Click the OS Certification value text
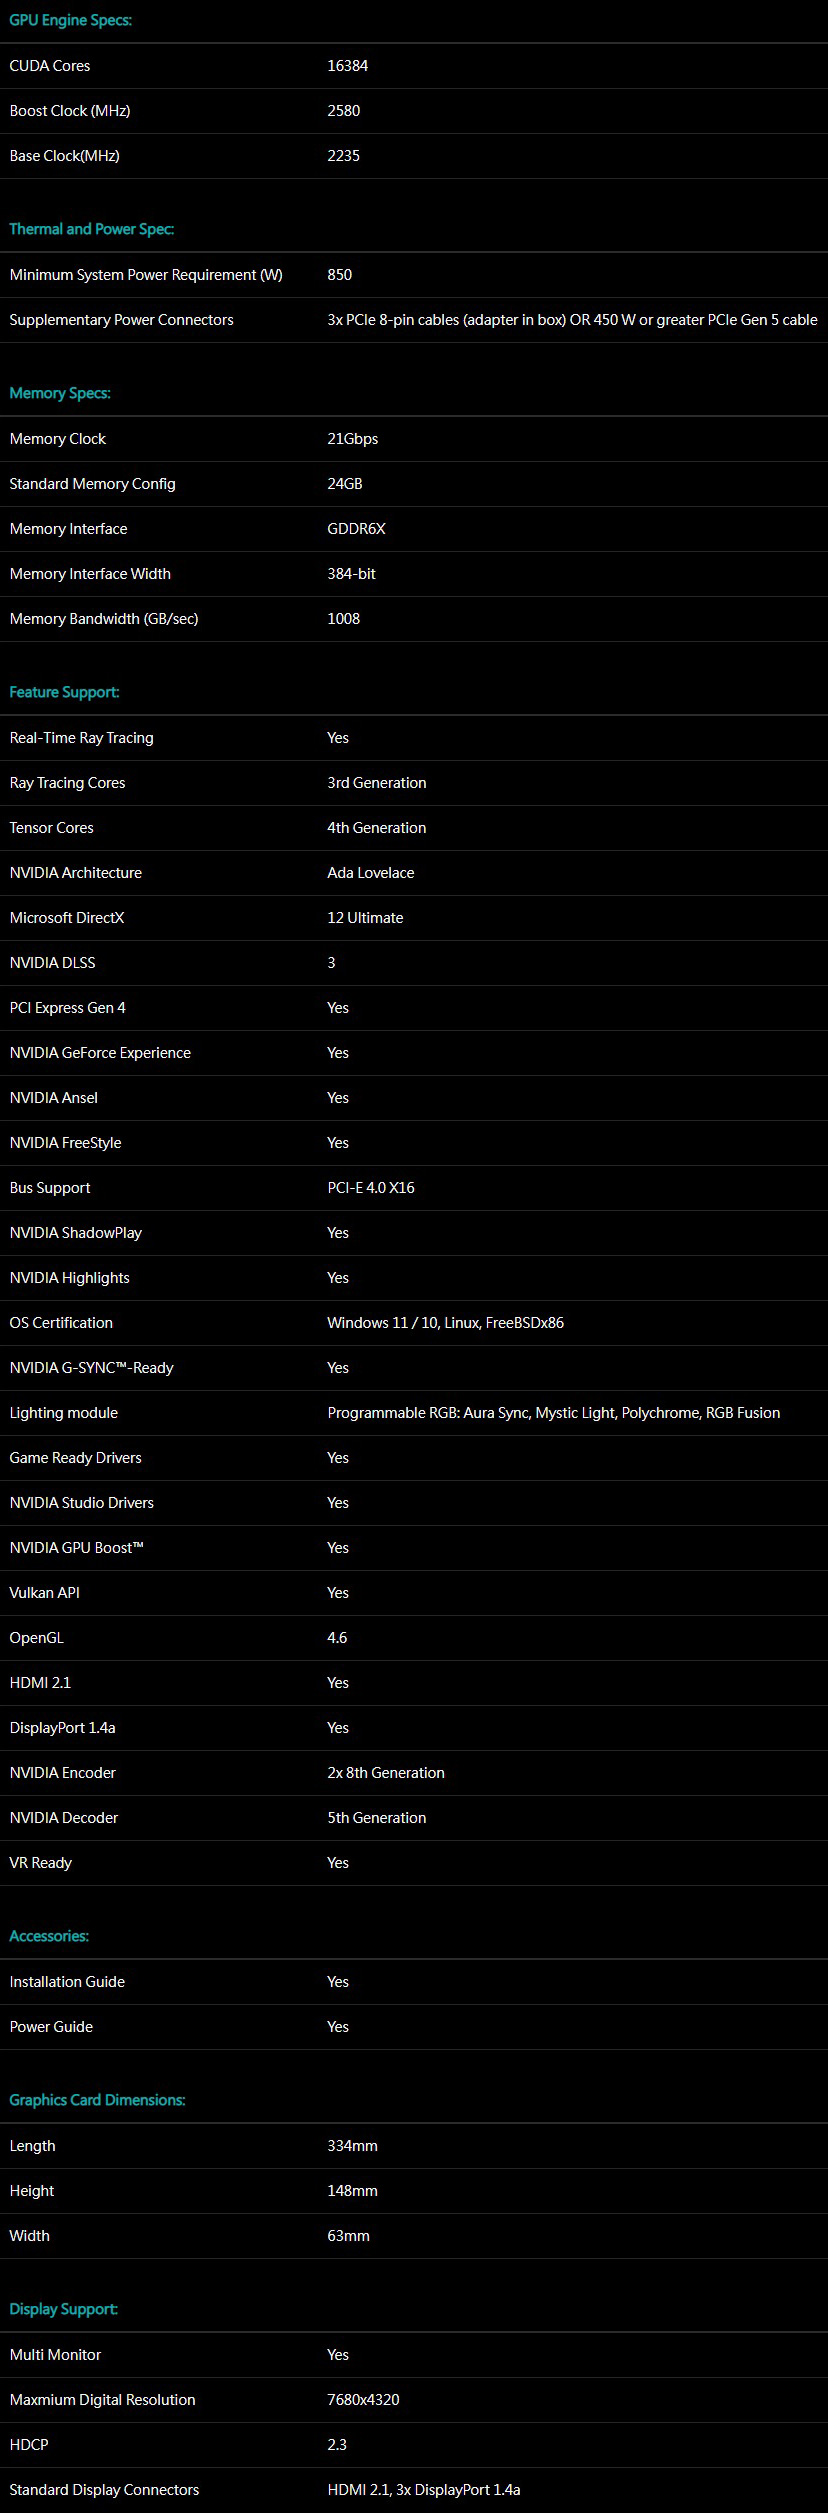Viewport: 828px width, 2513px height. pos(445,1323)
